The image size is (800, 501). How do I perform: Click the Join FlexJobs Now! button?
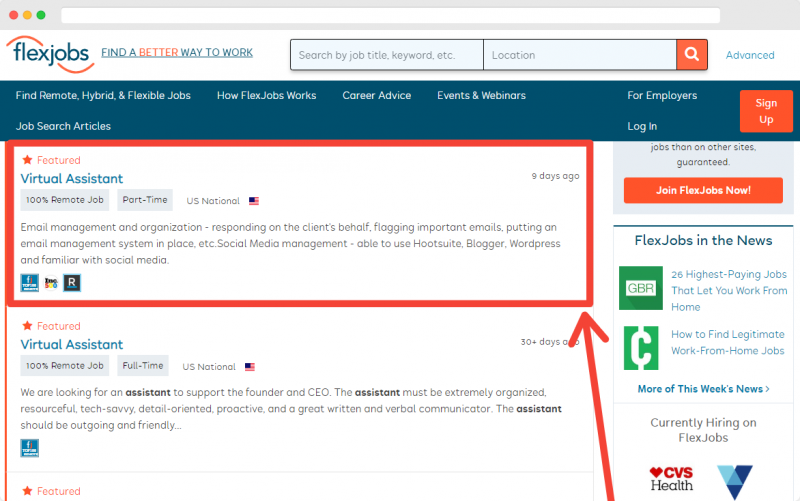tap(703, 190)
